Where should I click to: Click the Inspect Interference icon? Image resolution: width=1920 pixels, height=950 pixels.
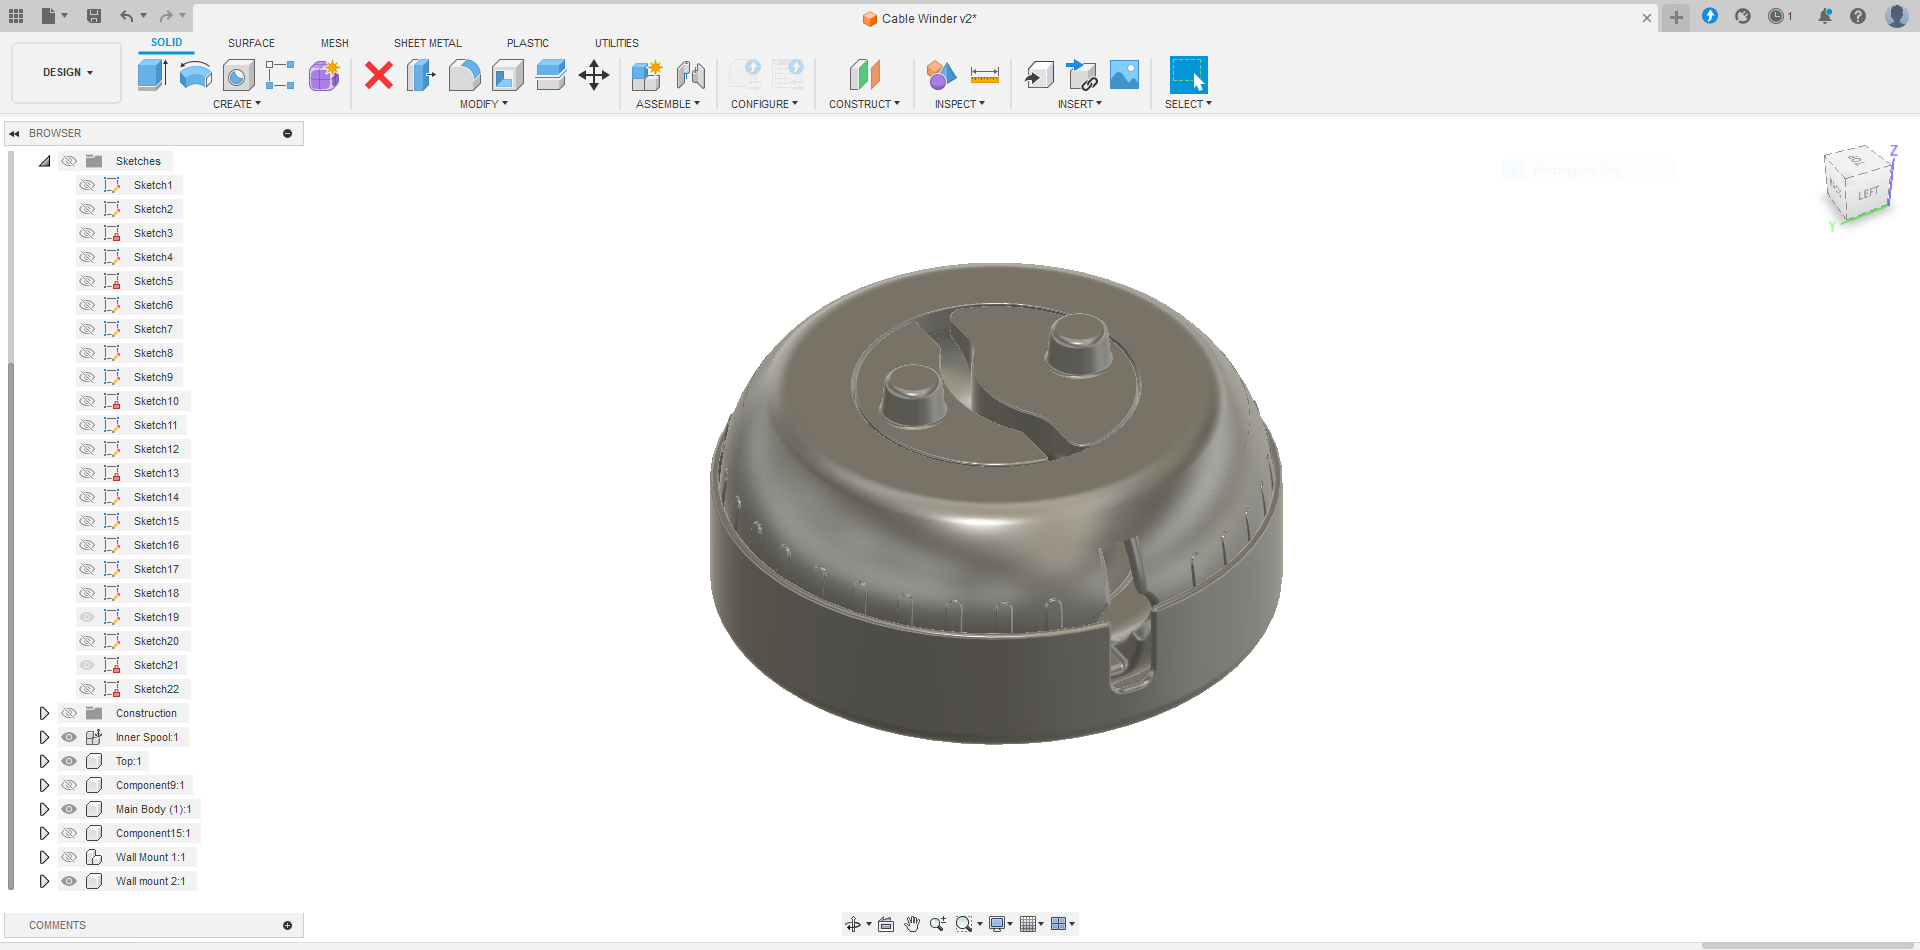[x=941, y=75]
